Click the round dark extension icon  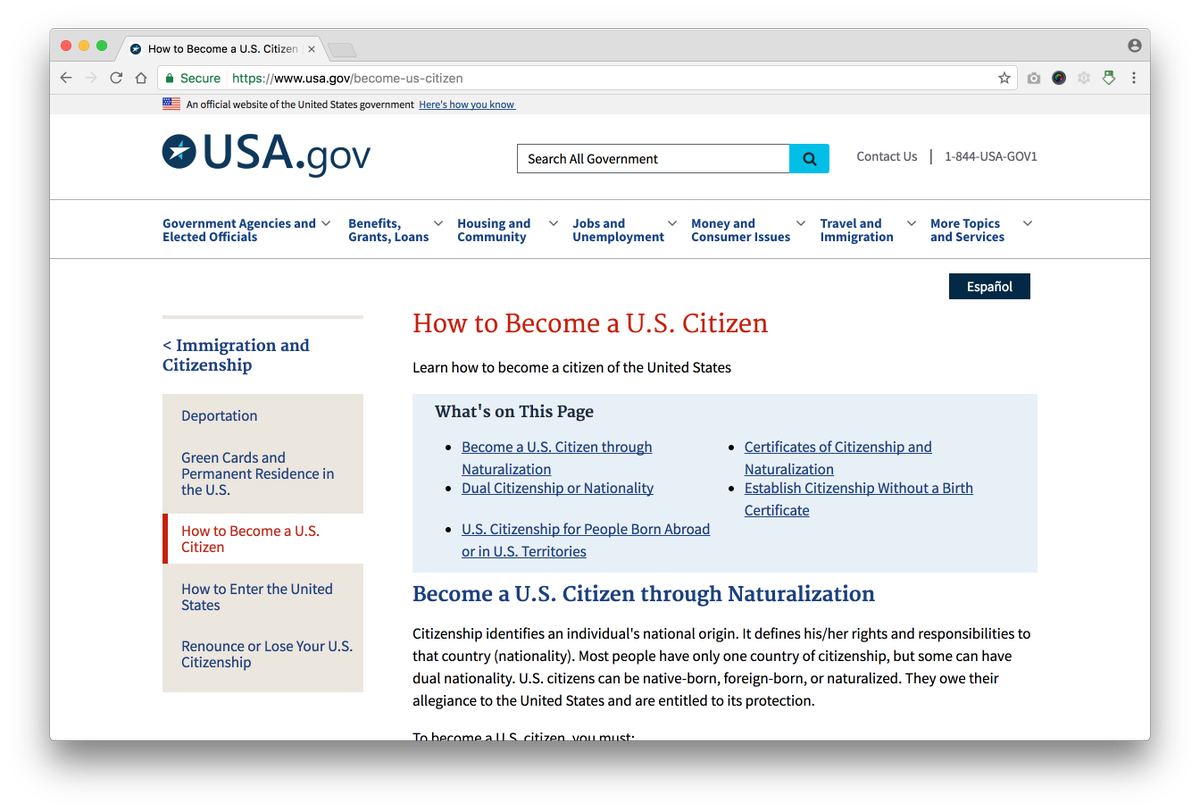point(1059,78)
